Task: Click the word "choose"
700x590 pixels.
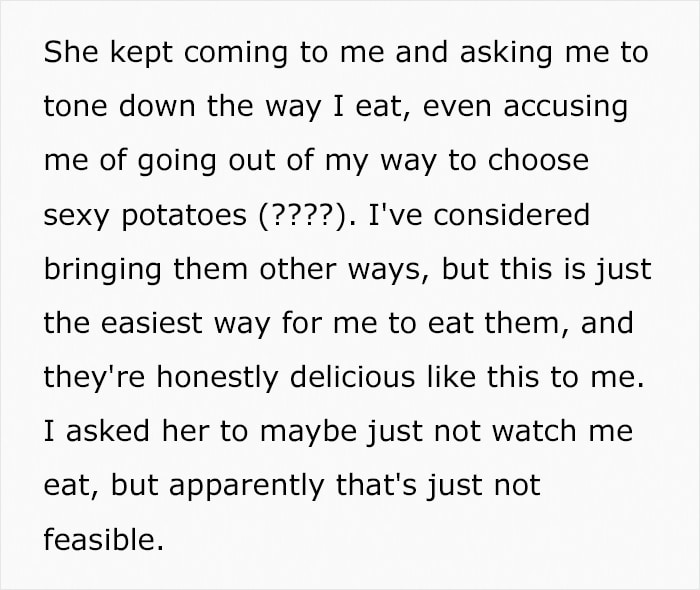Action: (538, 160)
